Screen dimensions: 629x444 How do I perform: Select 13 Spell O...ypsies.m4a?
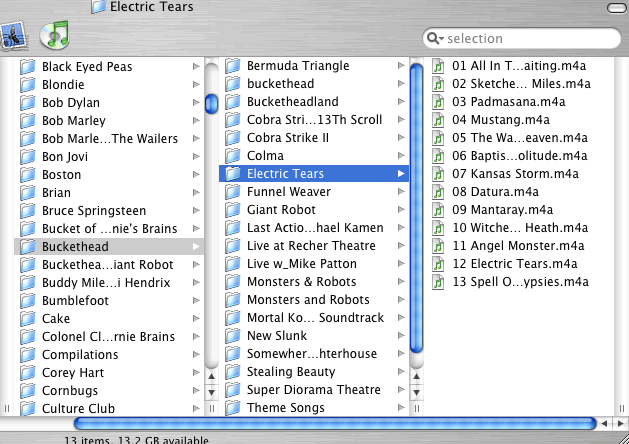pyautogui.click(x=519, y=282)
